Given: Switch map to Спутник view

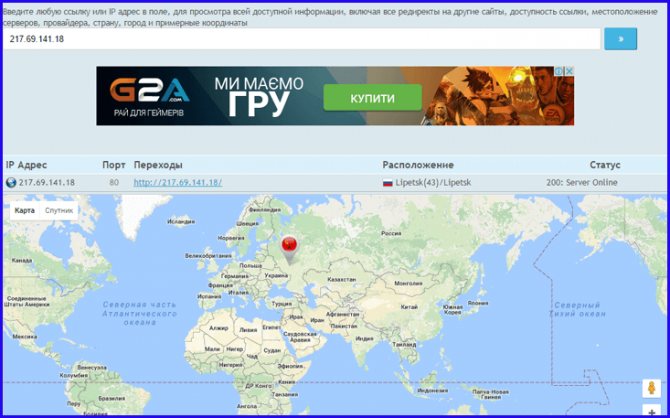Looking at the screenshot, I should point(59,210).
